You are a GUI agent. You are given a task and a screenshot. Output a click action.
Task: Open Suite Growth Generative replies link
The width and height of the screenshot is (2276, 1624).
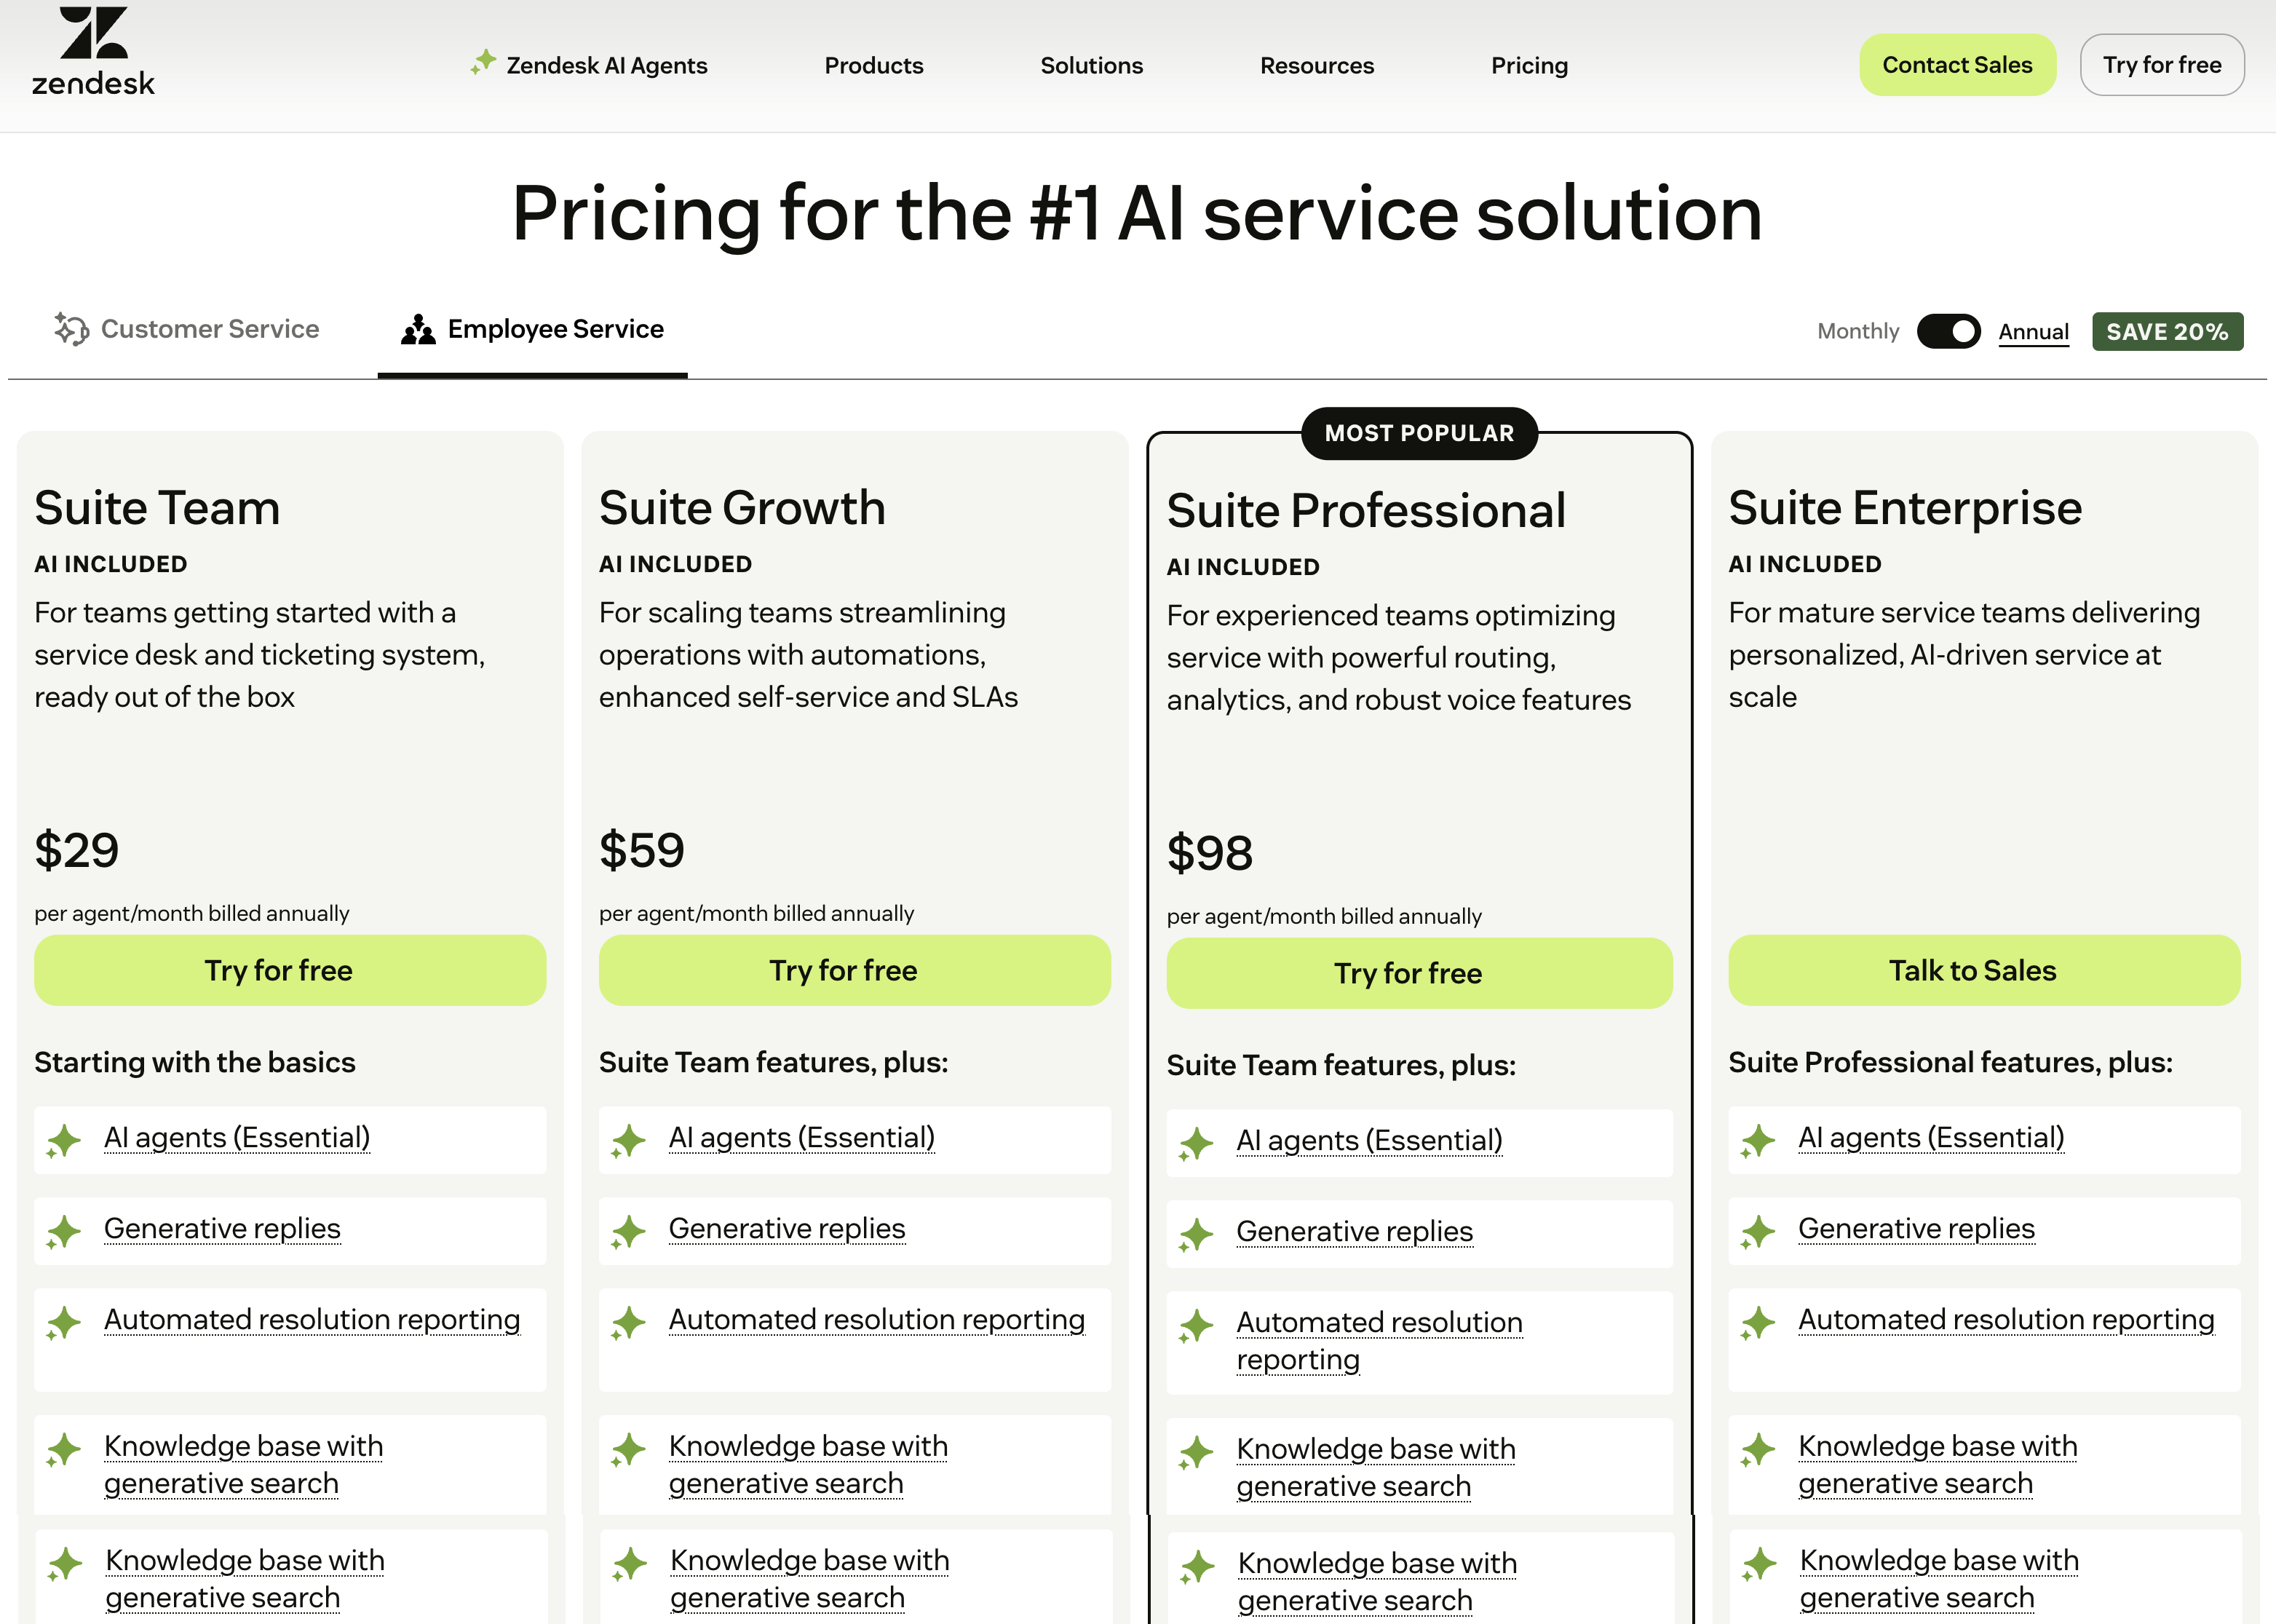pyautogui.click(x=786, y=1228)
